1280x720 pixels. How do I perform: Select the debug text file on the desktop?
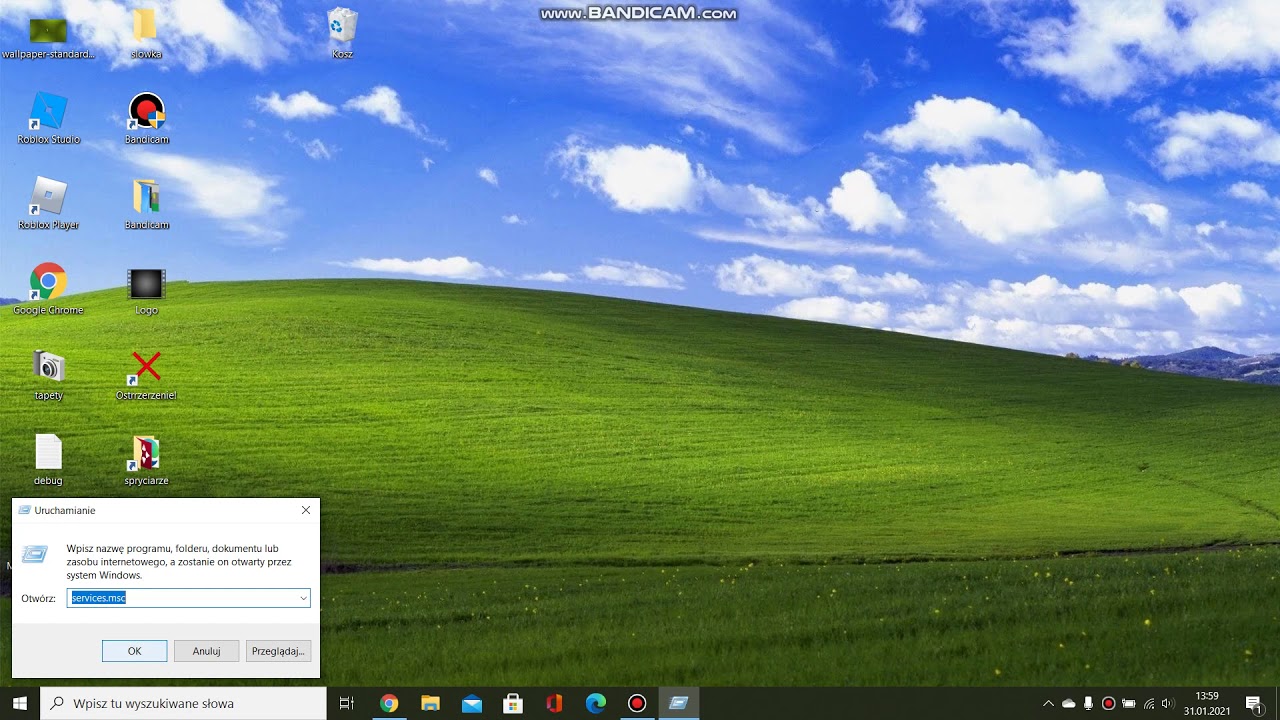[48, 460]
